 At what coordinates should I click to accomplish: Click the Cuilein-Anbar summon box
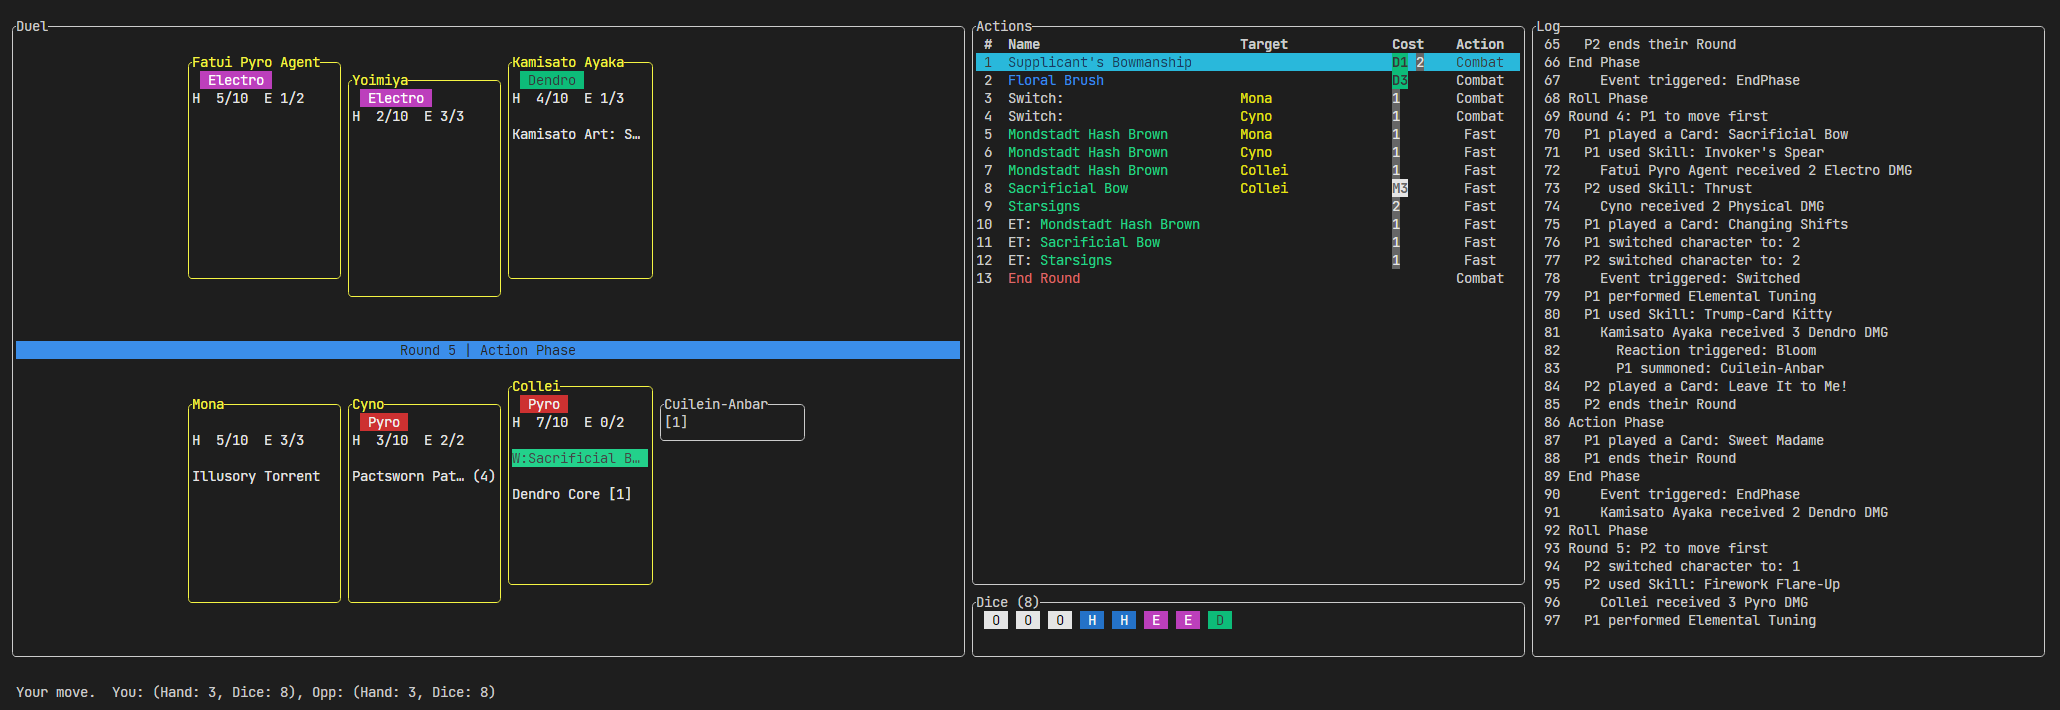click(732, 421)
